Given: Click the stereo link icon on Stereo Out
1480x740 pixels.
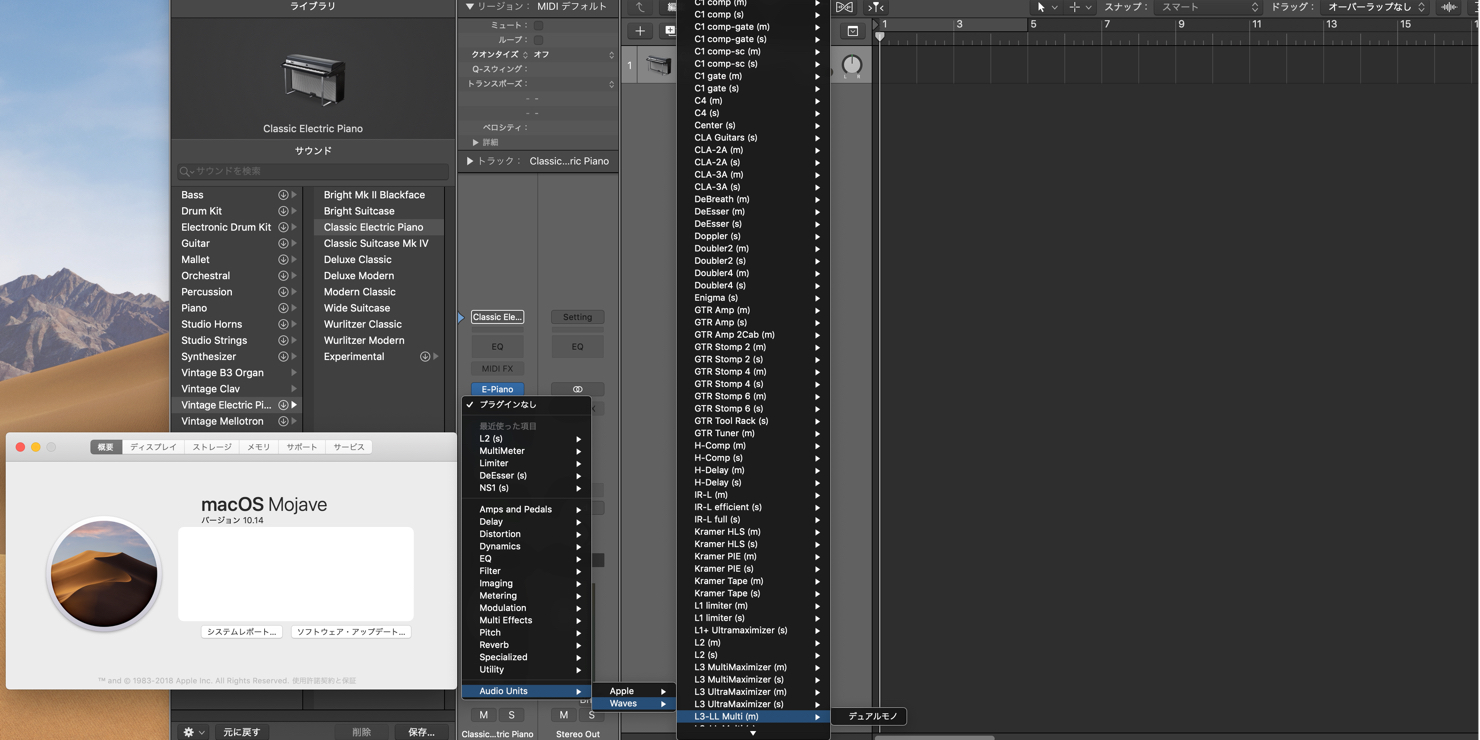Looking at the screenshot, I should 577,389.
